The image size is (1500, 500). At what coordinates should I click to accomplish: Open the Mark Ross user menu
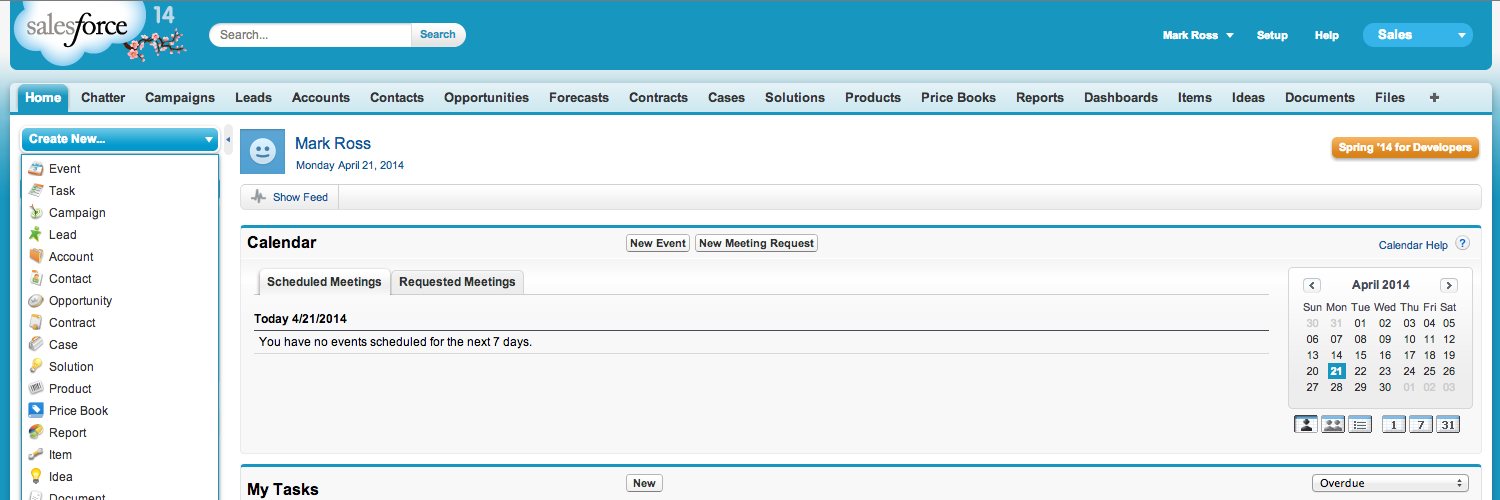pos(1198,35)
